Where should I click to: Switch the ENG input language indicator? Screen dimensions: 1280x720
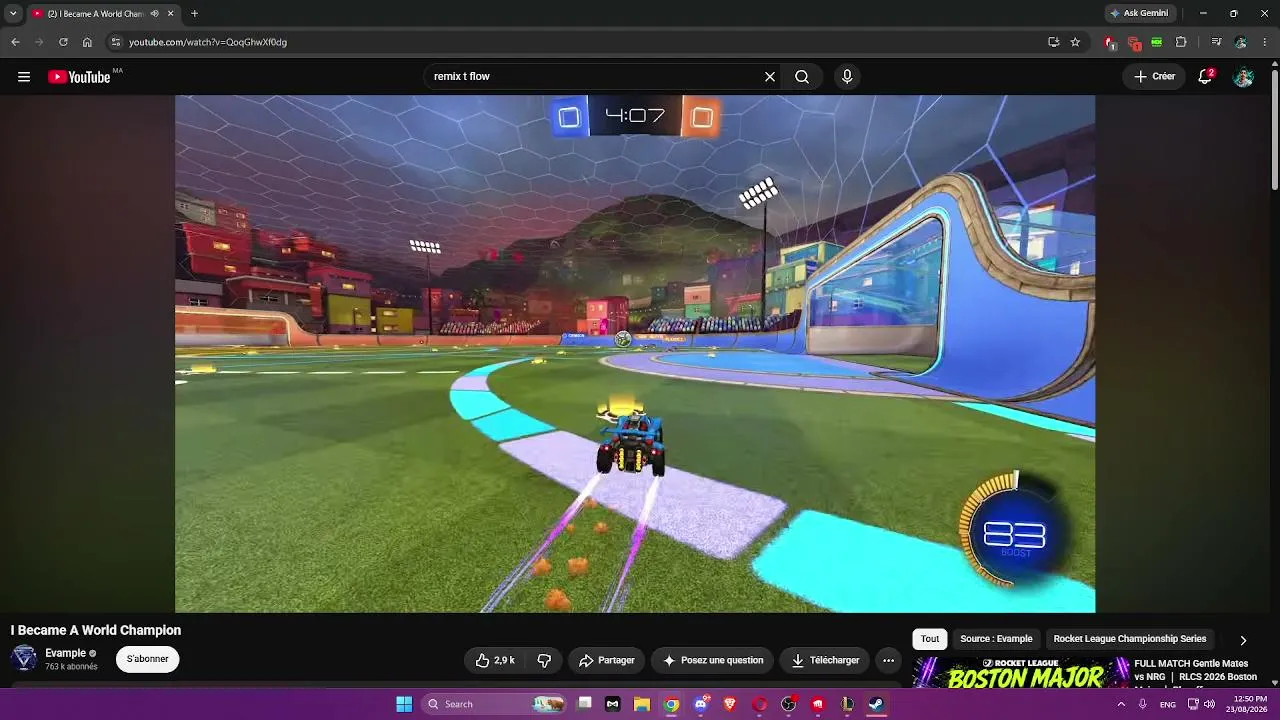pyautogui.click(x=1168, y=704)
